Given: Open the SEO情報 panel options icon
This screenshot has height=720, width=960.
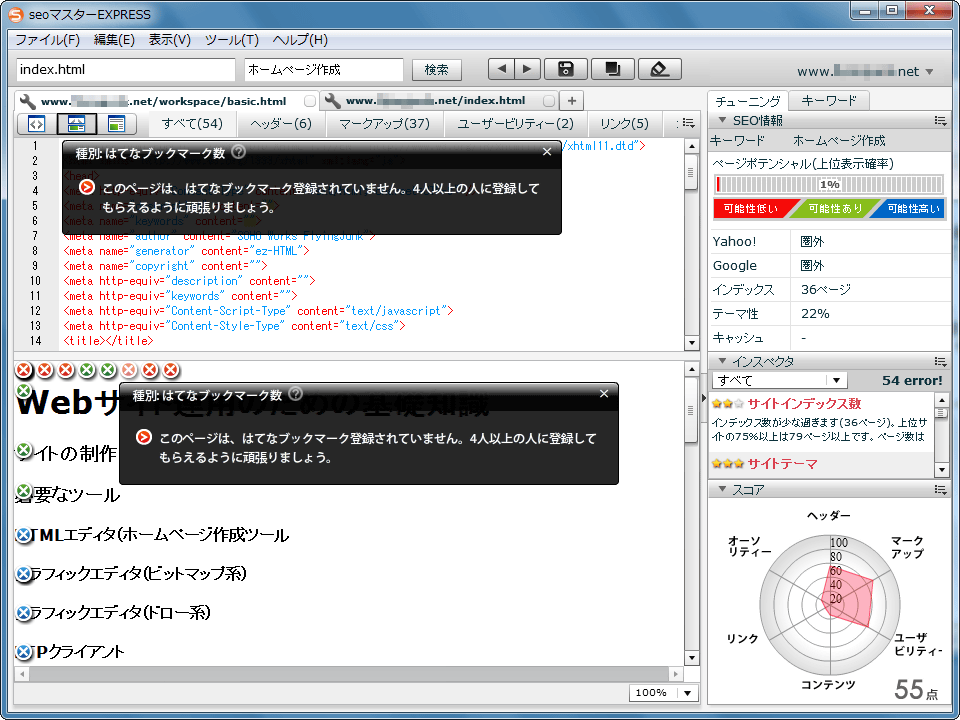Looking at the screenshot, I should click(940, 121).
